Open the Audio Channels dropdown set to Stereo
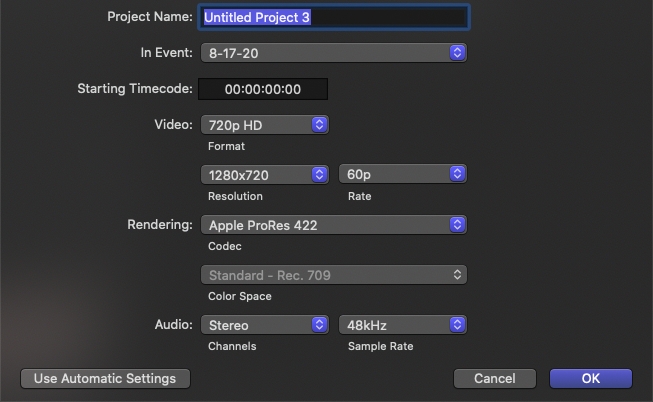 coord(264,325)
